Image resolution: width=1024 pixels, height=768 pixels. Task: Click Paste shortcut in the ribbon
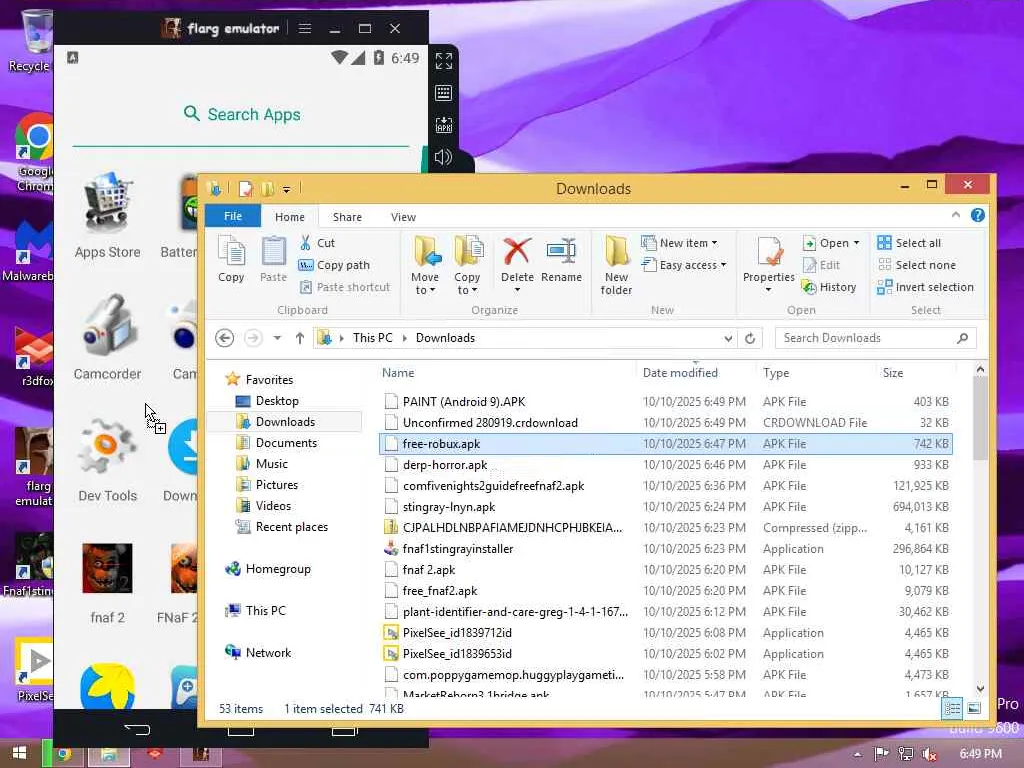pyautogui.click(x=344, y=287)
